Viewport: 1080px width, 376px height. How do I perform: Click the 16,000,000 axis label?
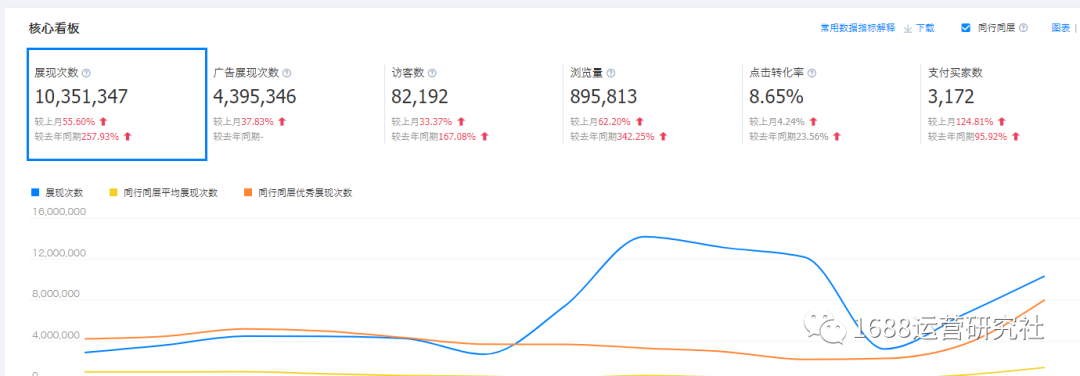point(60,212)
